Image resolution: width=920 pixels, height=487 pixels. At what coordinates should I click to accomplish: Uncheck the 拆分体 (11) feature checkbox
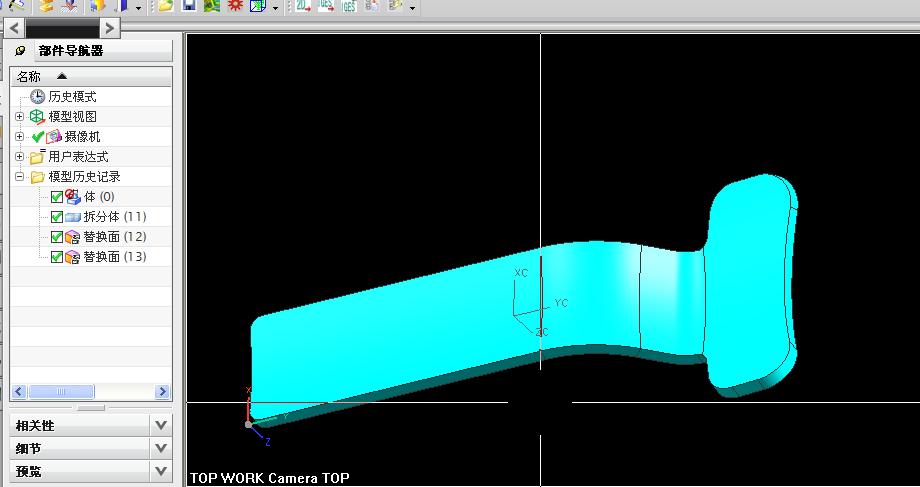tap(57, 217)
